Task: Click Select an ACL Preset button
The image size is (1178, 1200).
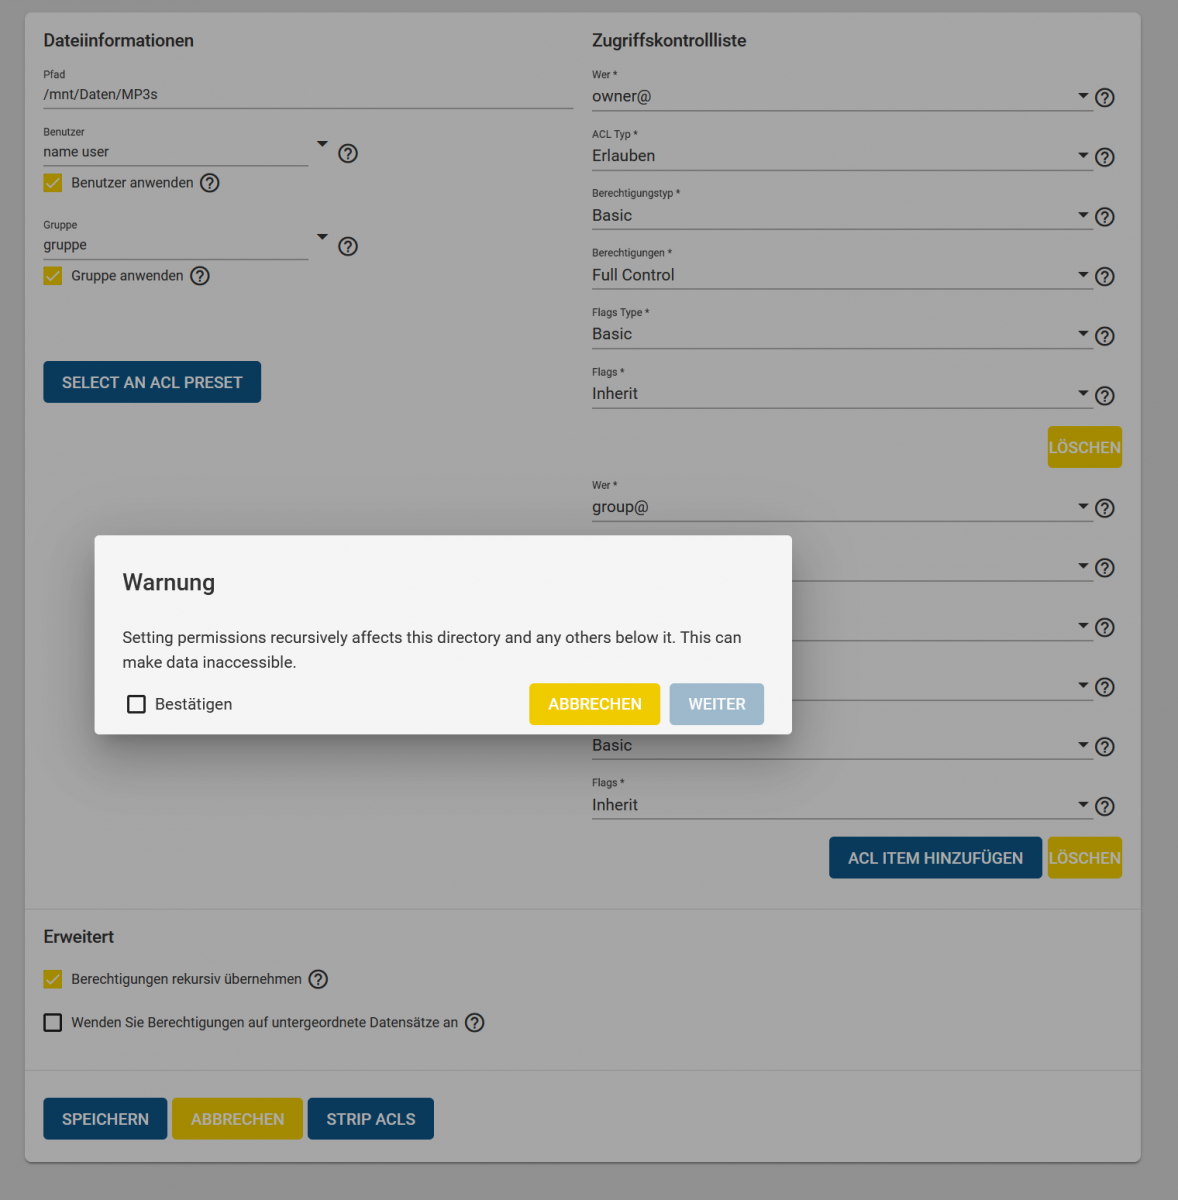Action: tap(152, 382)
